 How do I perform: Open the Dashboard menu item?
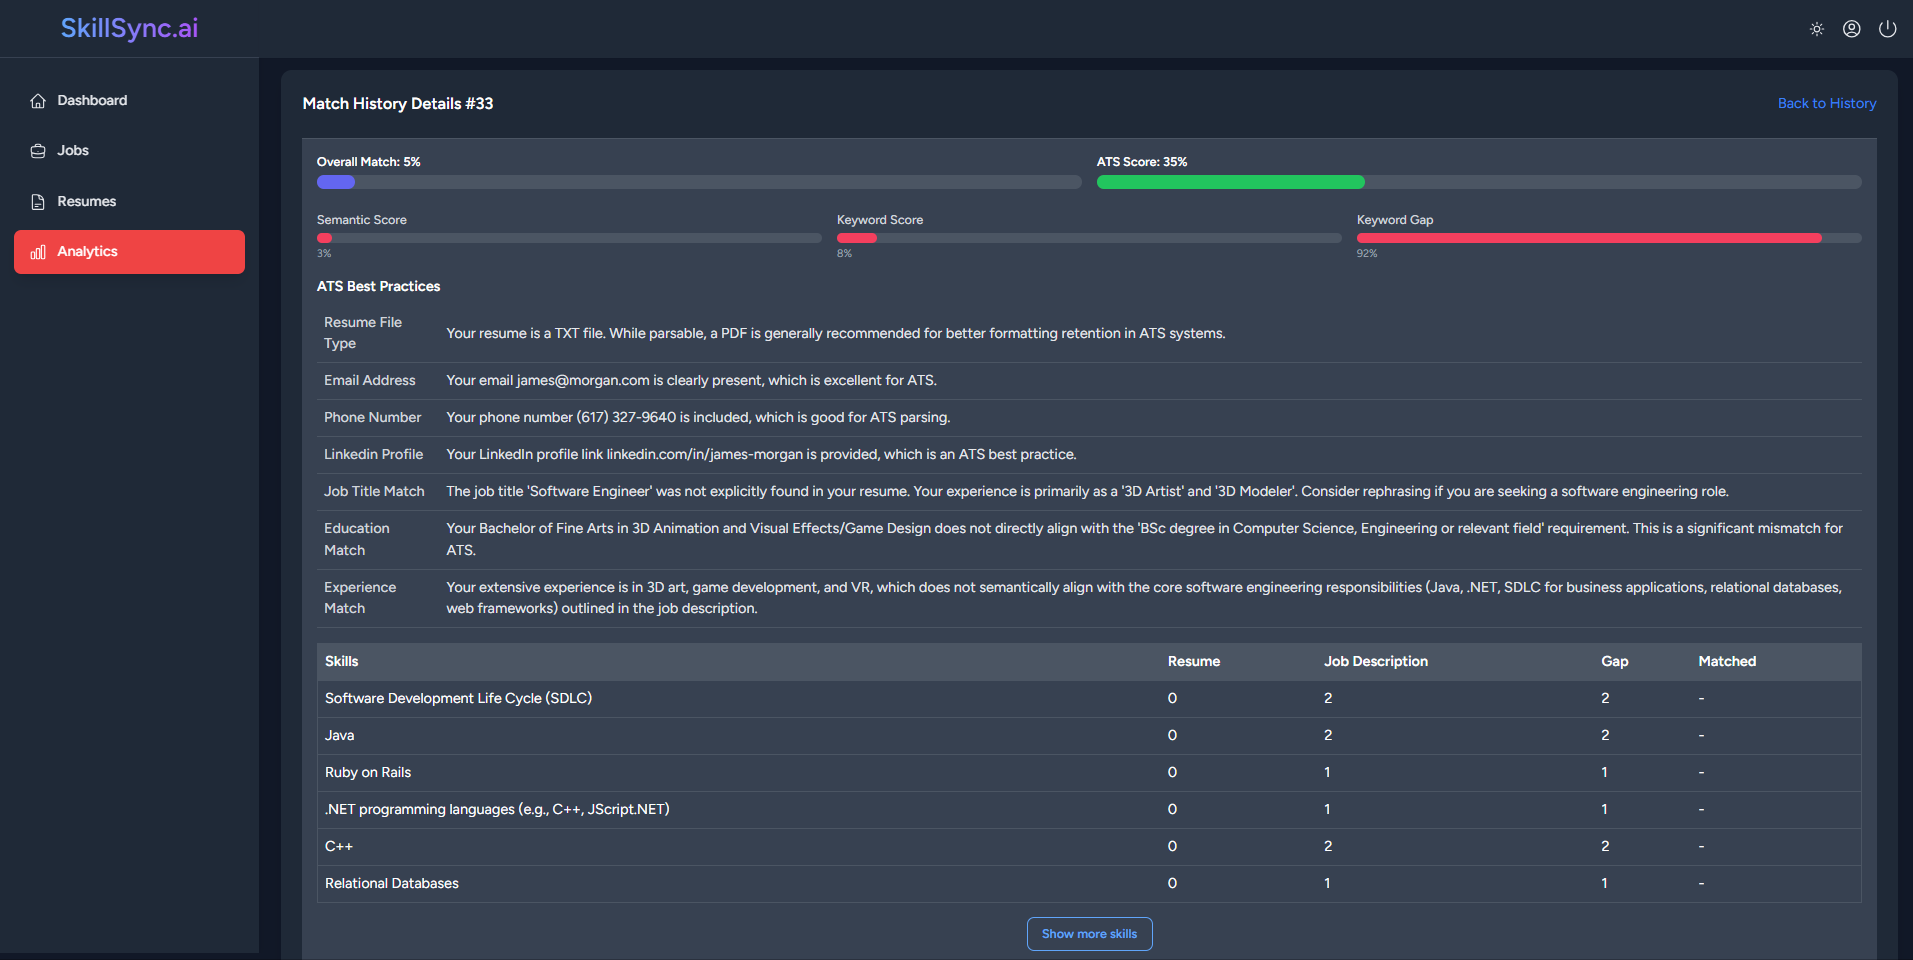[x=92, y=101]
